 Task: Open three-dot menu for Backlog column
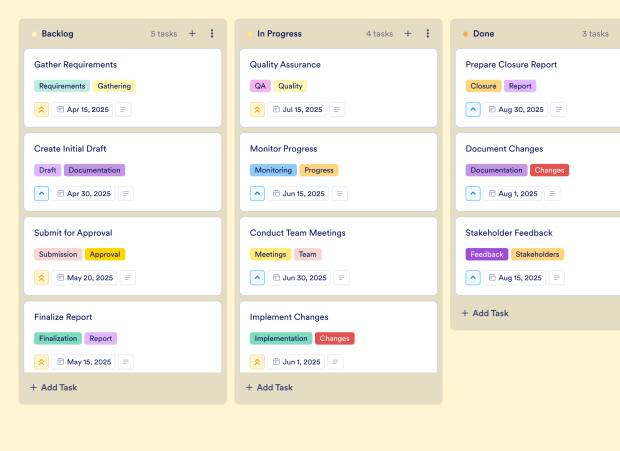coord(212,33)
